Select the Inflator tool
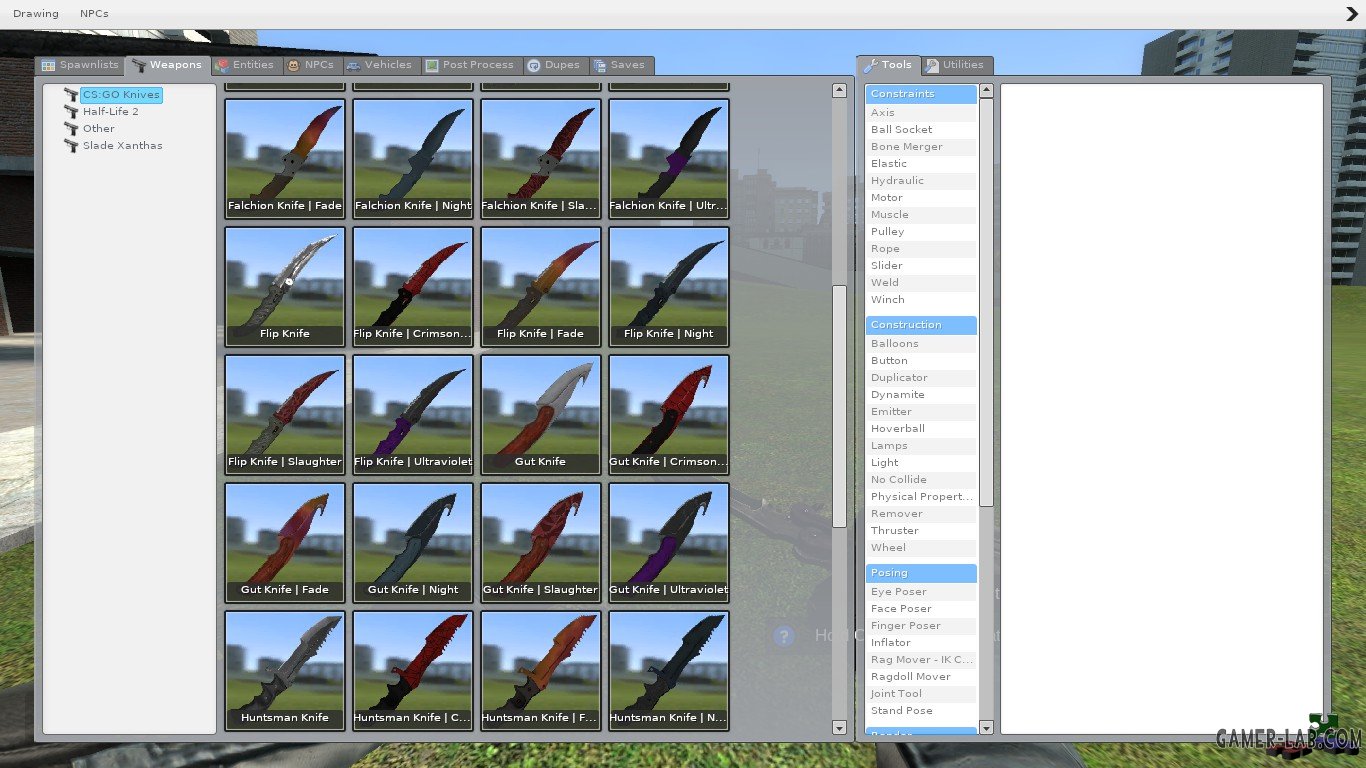Screen dimensions: 1366x768 (x=921, y=643)
